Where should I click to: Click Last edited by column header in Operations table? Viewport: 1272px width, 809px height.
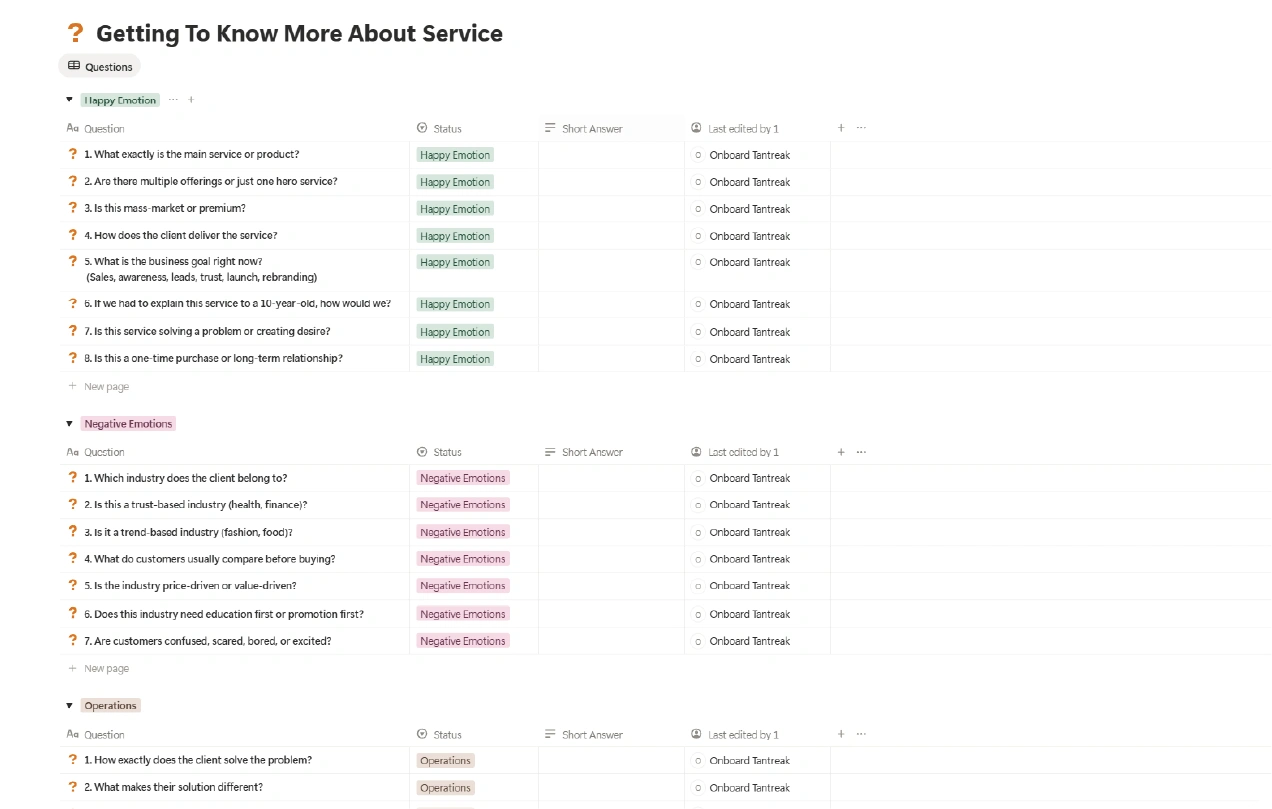pyautogui.click(x=742, y=735)
